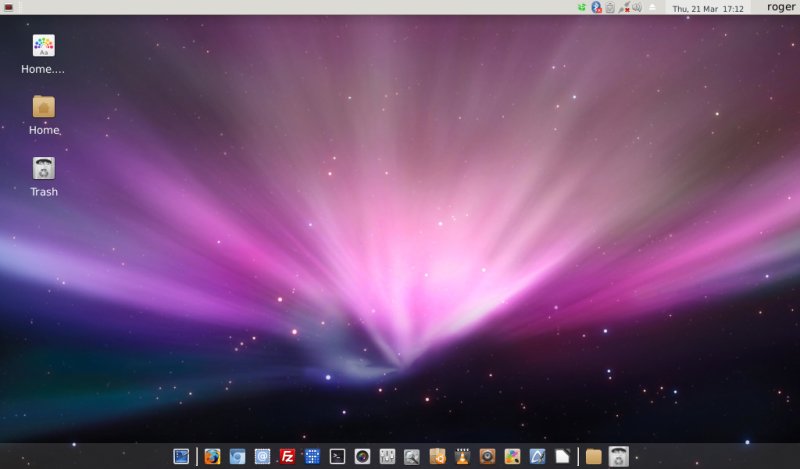
Task: Open the Chromium browser dock icon
Action: (237, 456)
